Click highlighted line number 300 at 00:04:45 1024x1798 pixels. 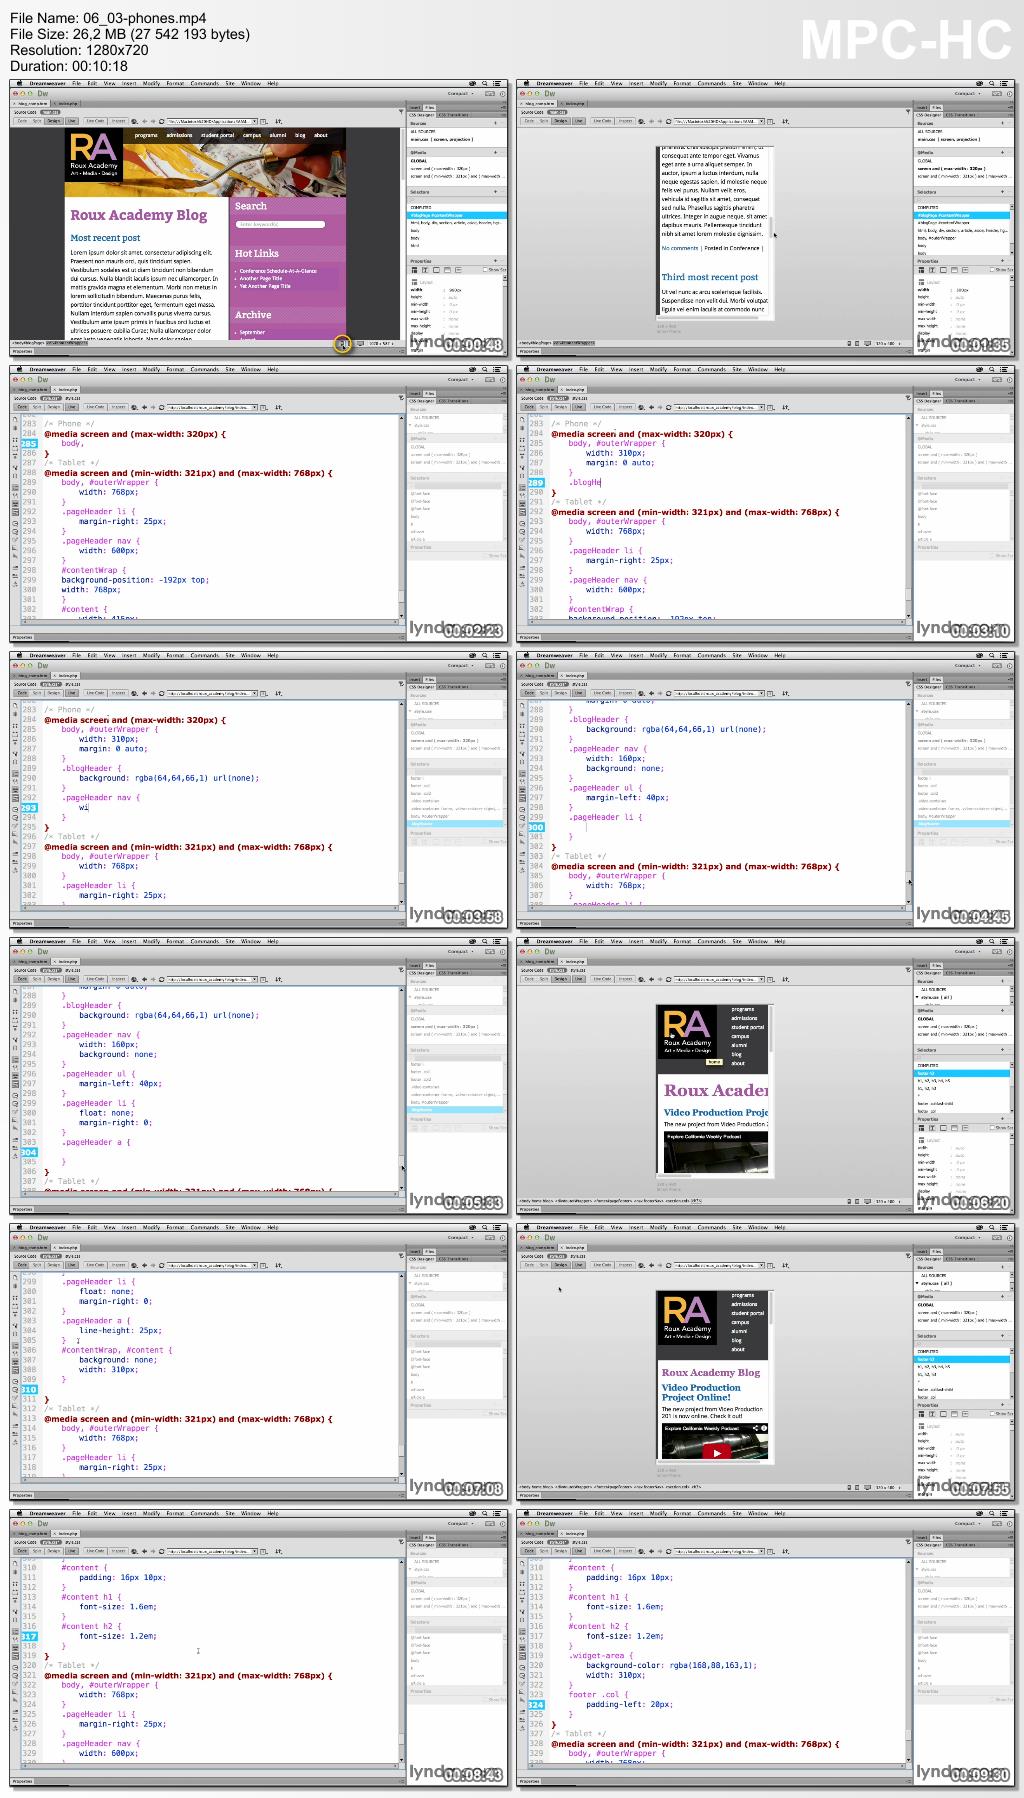pos(536,827)
